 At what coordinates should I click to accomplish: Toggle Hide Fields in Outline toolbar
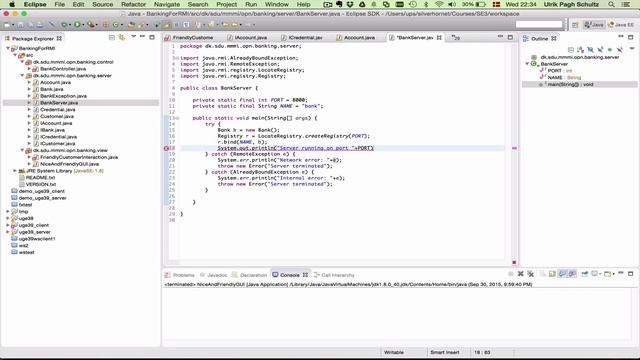tap(590, 50)
